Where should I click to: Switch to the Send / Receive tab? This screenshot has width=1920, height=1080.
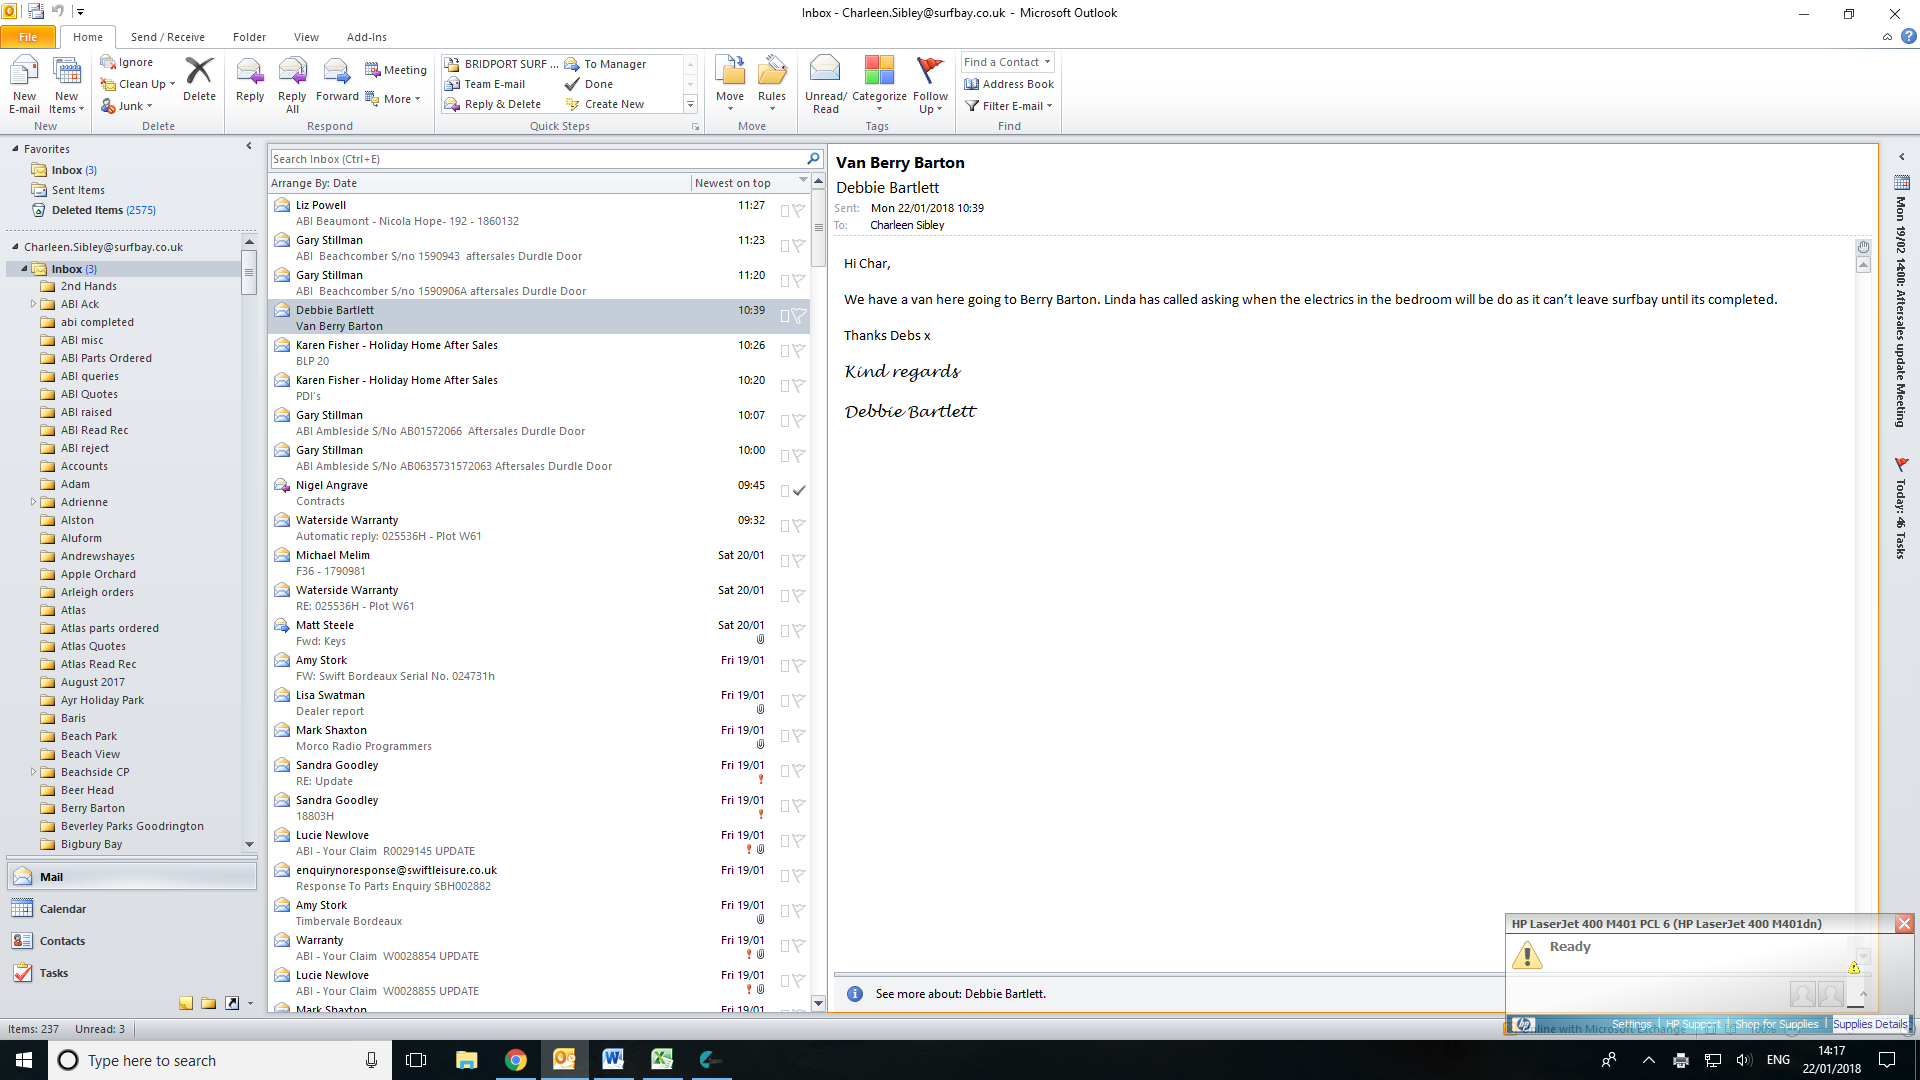point(167,37)
